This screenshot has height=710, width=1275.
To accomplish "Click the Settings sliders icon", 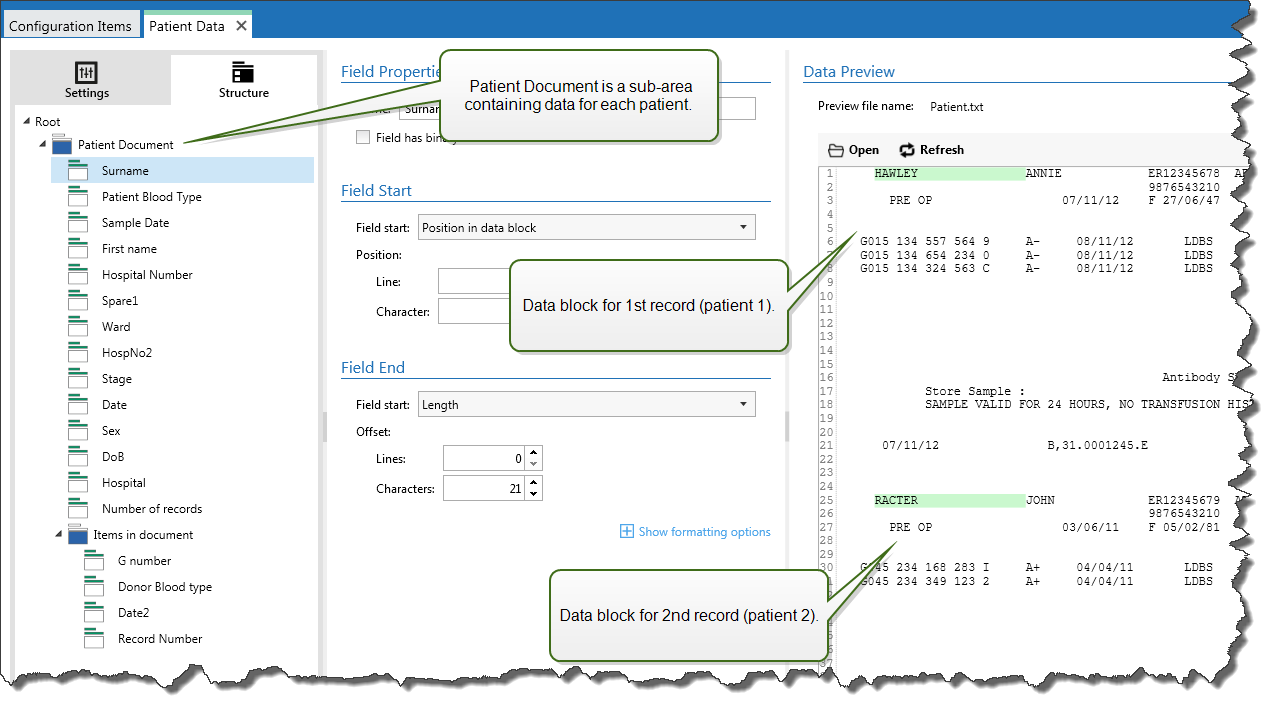I will [x=87, y=73].
